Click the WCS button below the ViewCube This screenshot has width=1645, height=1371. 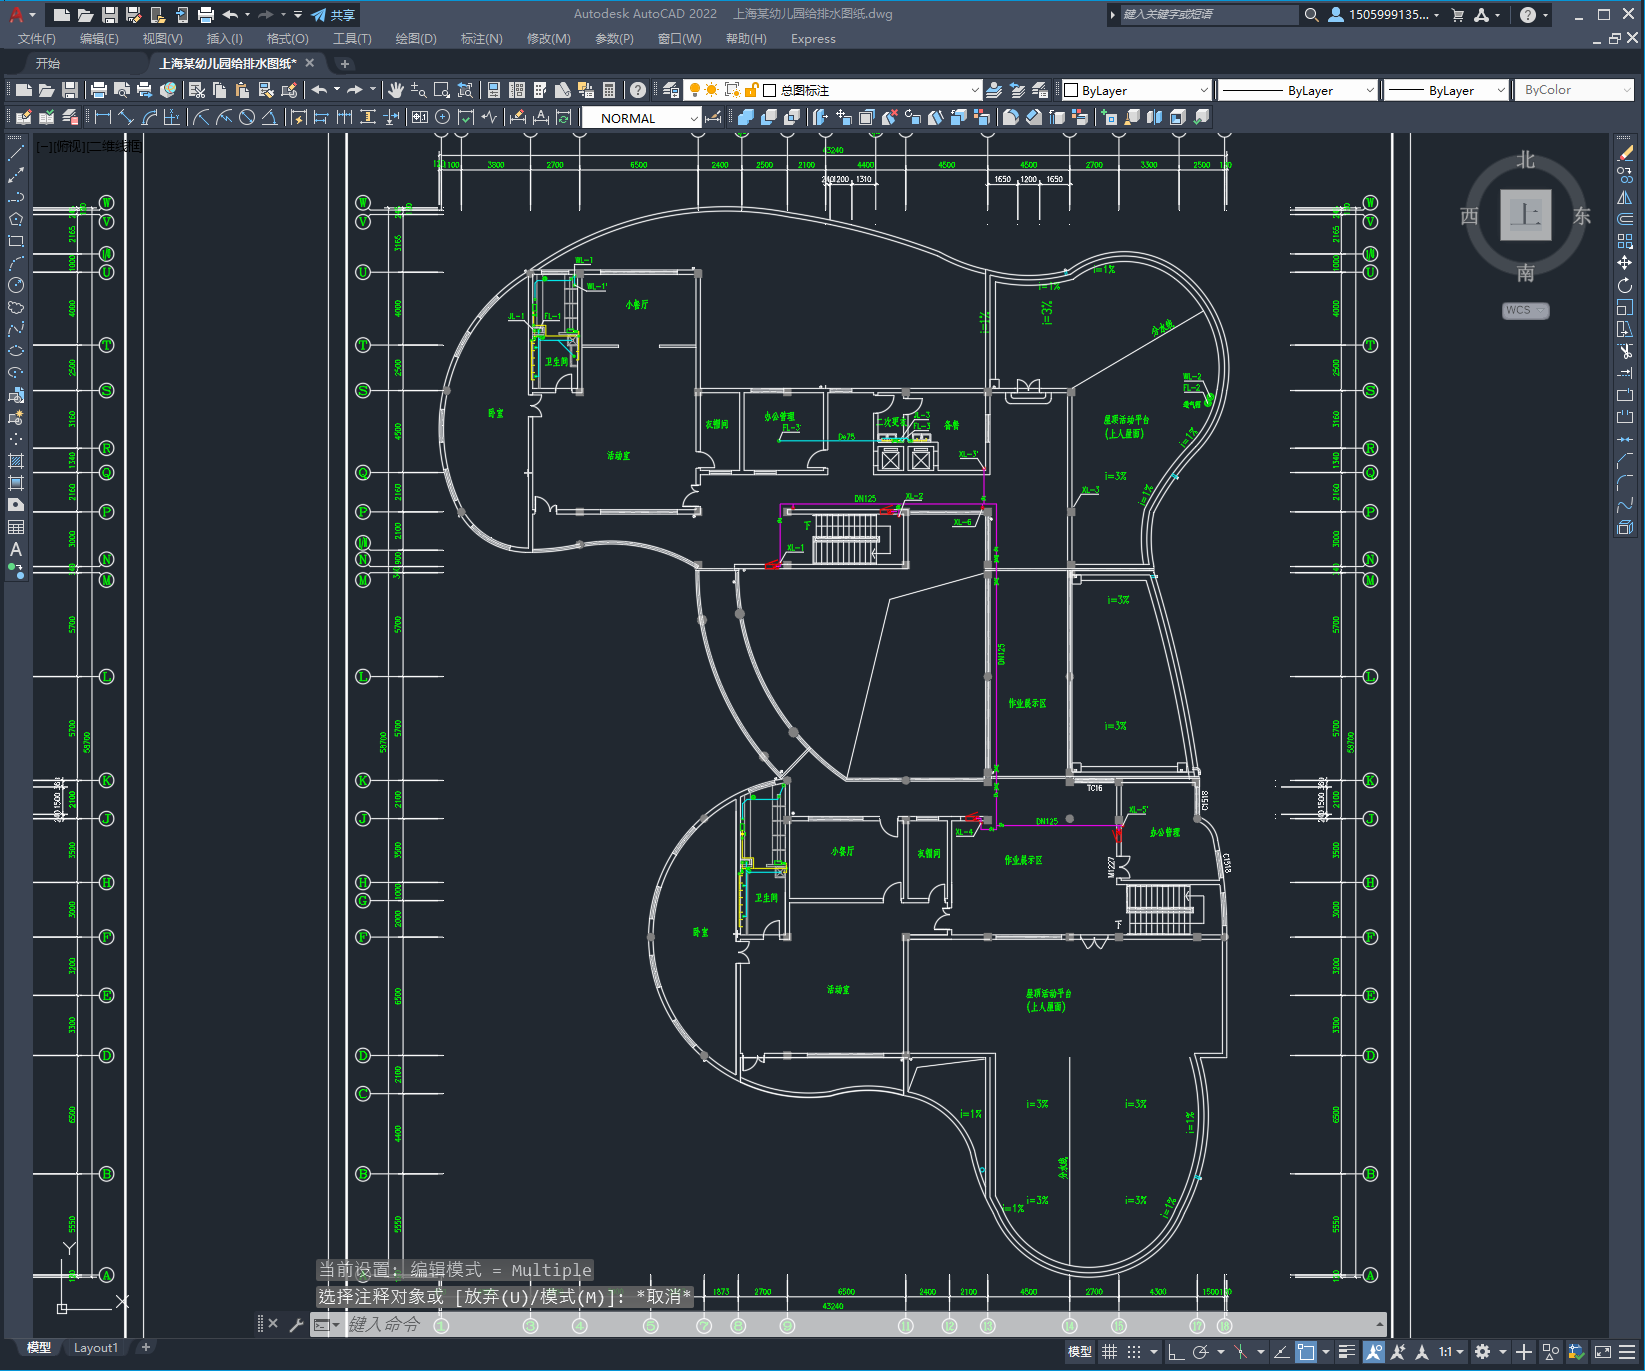tap(1525, 310)
